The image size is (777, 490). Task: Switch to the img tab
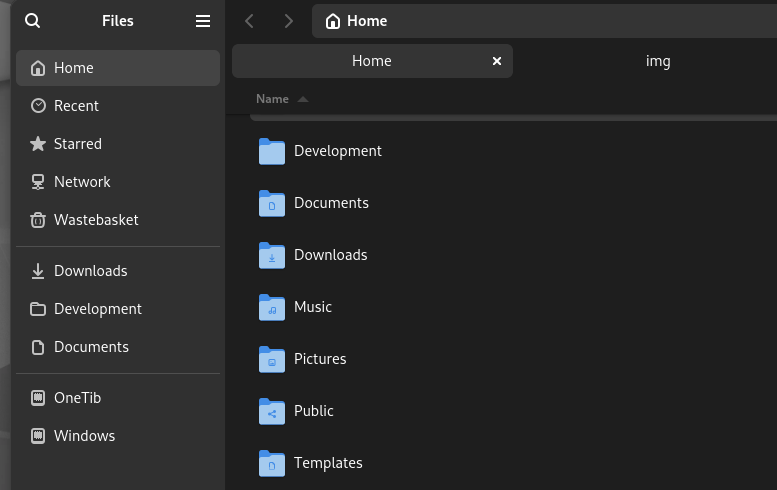pyautogui.click(x=658, y=61)
